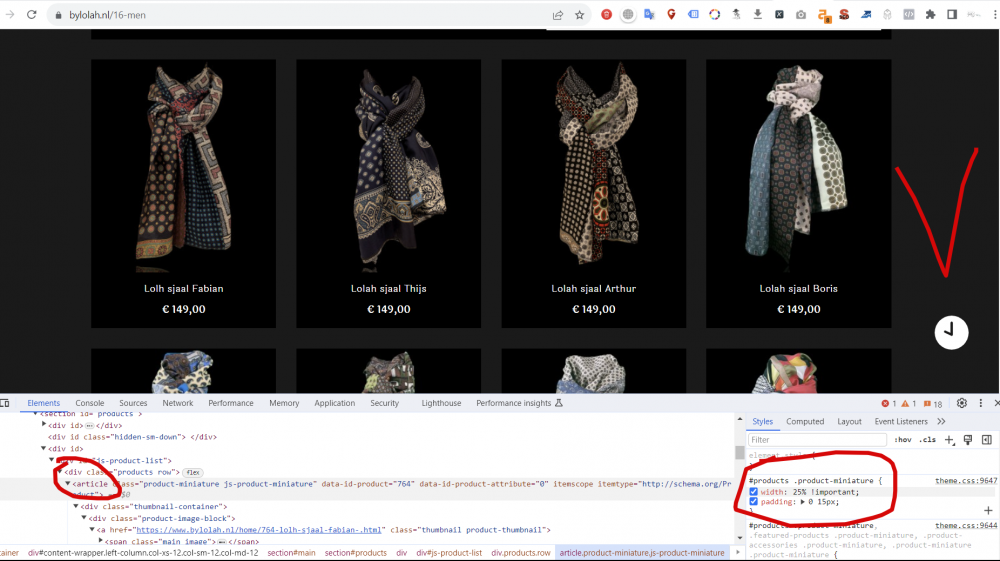Open the orange 'a' extension with badge
Screen dimensions: 1000x561
point(823,15)
